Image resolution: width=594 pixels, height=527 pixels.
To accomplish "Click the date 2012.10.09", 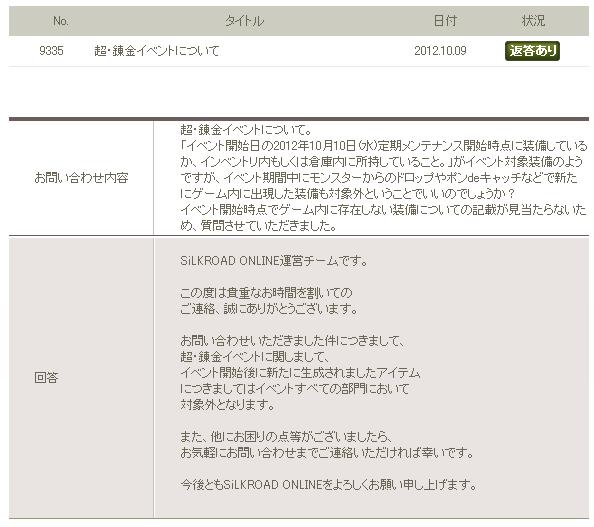I will pyautogui.click(x=440, y=51).
